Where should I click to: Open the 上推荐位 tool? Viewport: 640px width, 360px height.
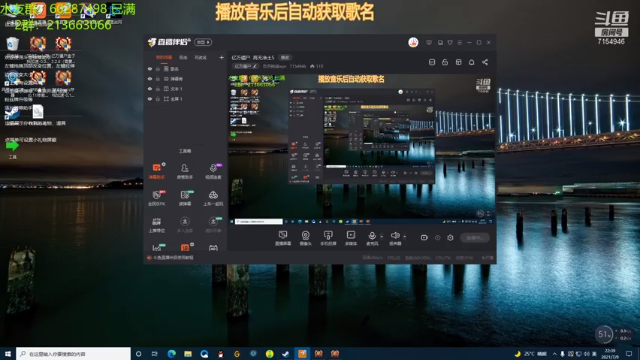(156, 224)
